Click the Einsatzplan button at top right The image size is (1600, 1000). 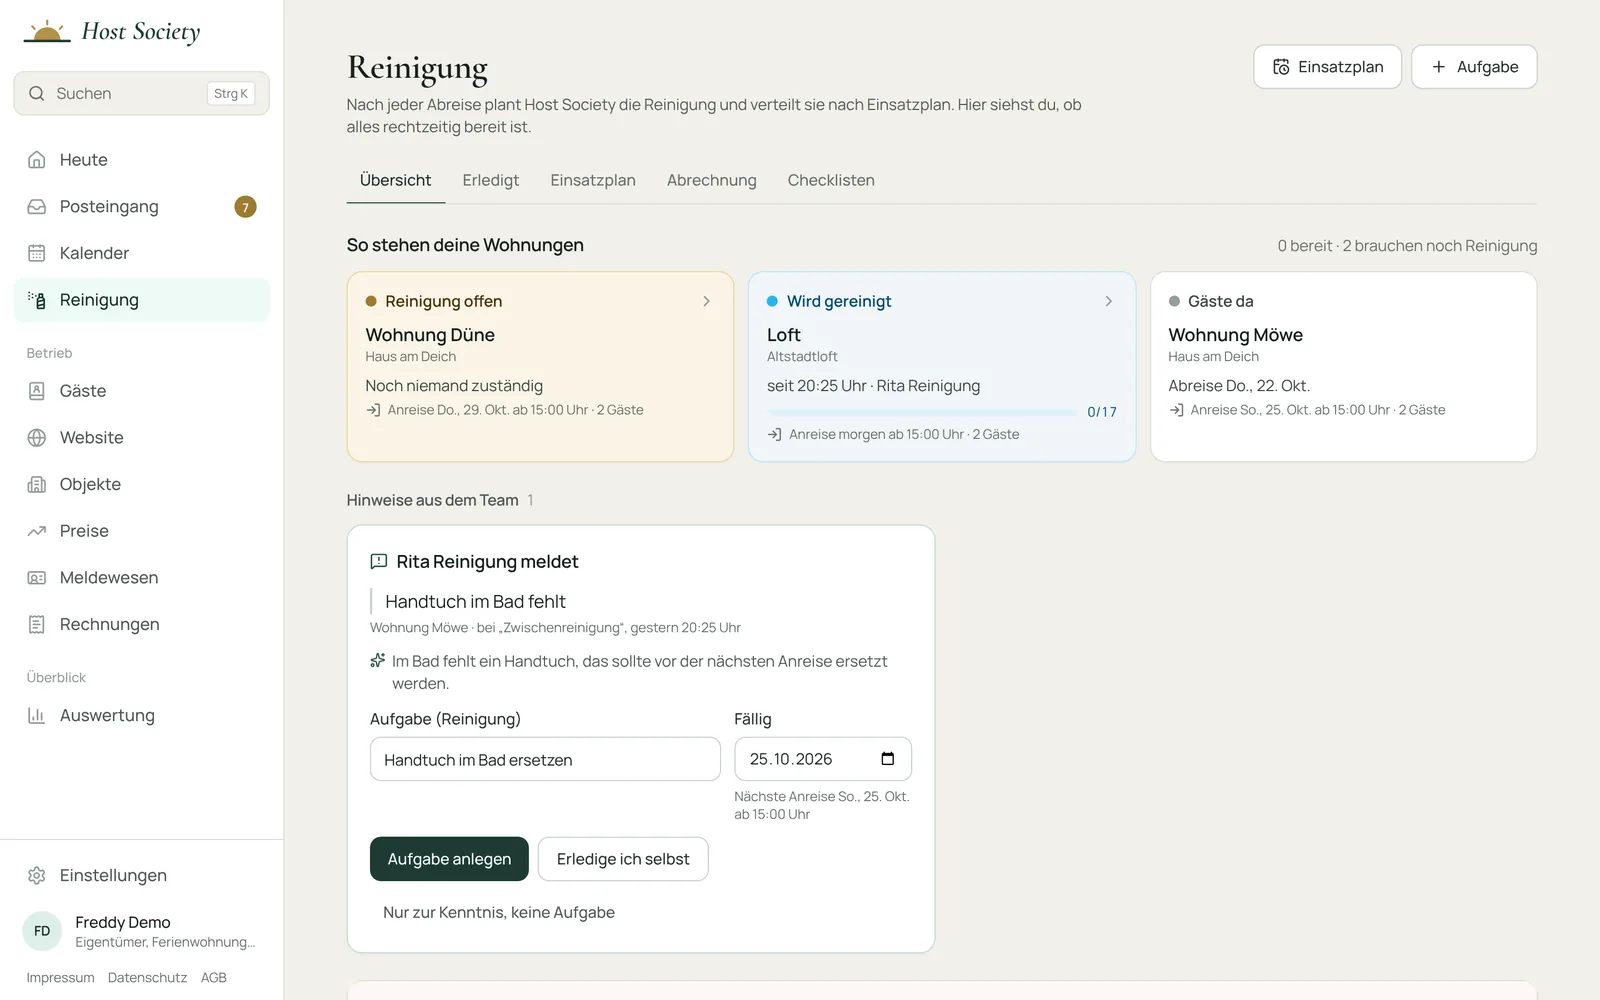click(x=1328, y=67)
